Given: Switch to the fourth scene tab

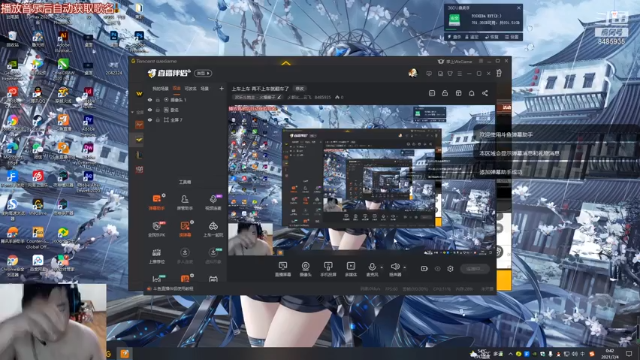Looking at the screenshot, I should [205, 89].
